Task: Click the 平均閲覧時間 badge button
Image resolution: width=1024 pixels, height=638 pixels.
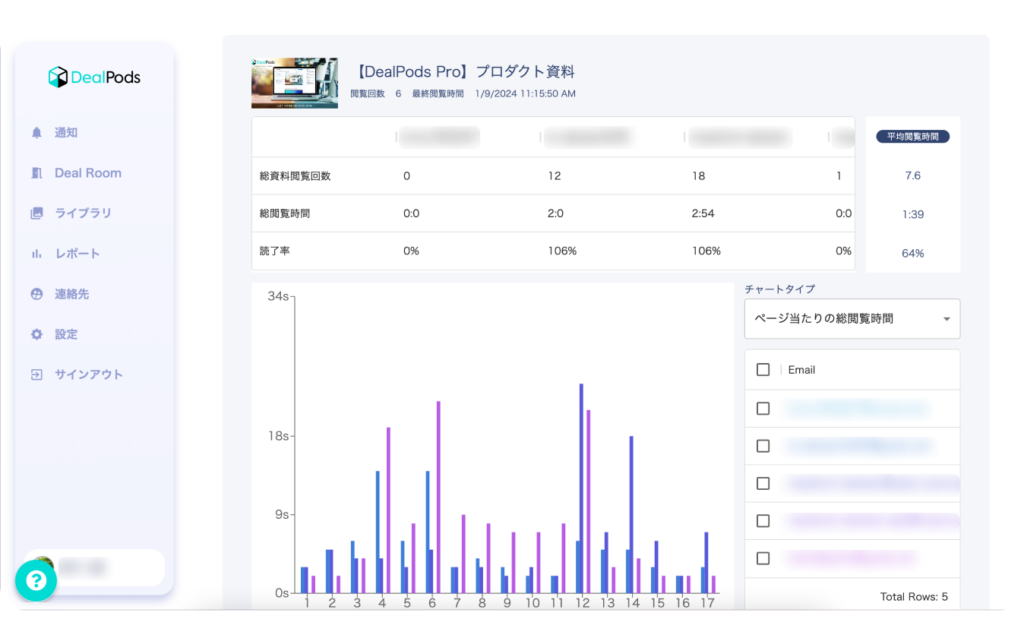Action: [x=912, y=136]
